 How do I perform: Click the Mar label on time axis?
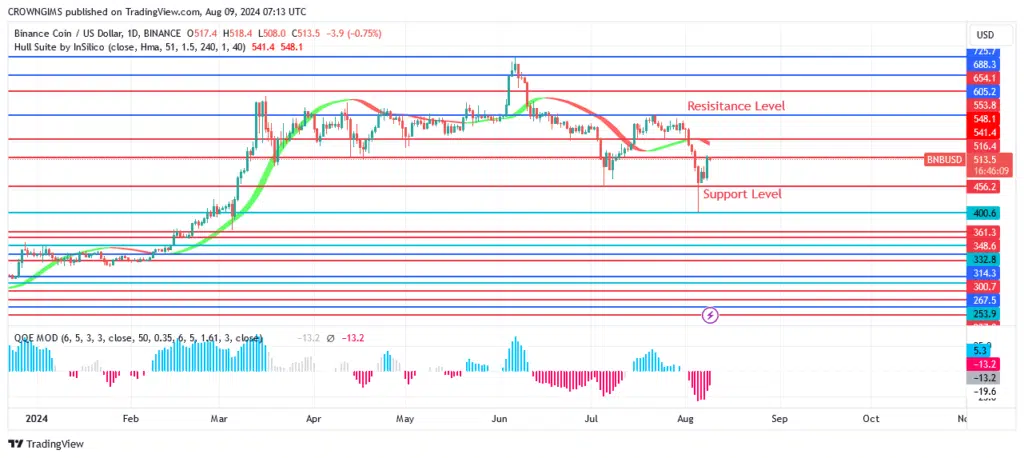[x=219, y=421]
